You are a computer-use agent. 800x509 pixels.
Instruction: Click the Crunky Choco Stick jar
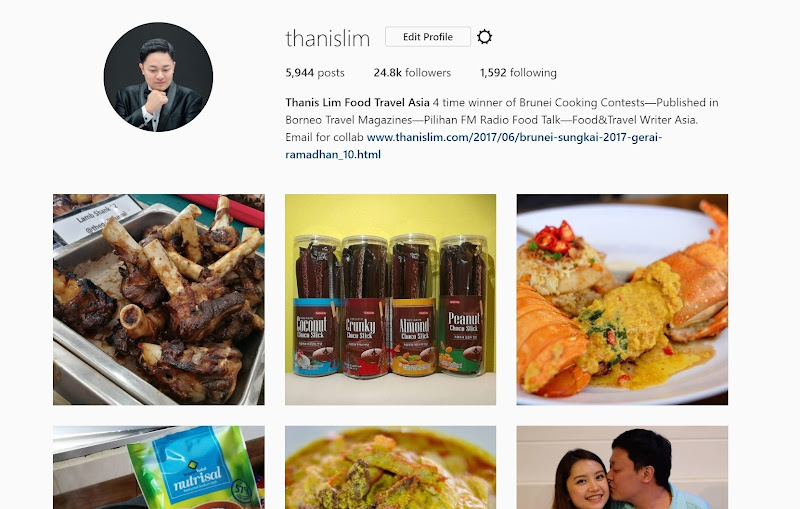(364, 306)
